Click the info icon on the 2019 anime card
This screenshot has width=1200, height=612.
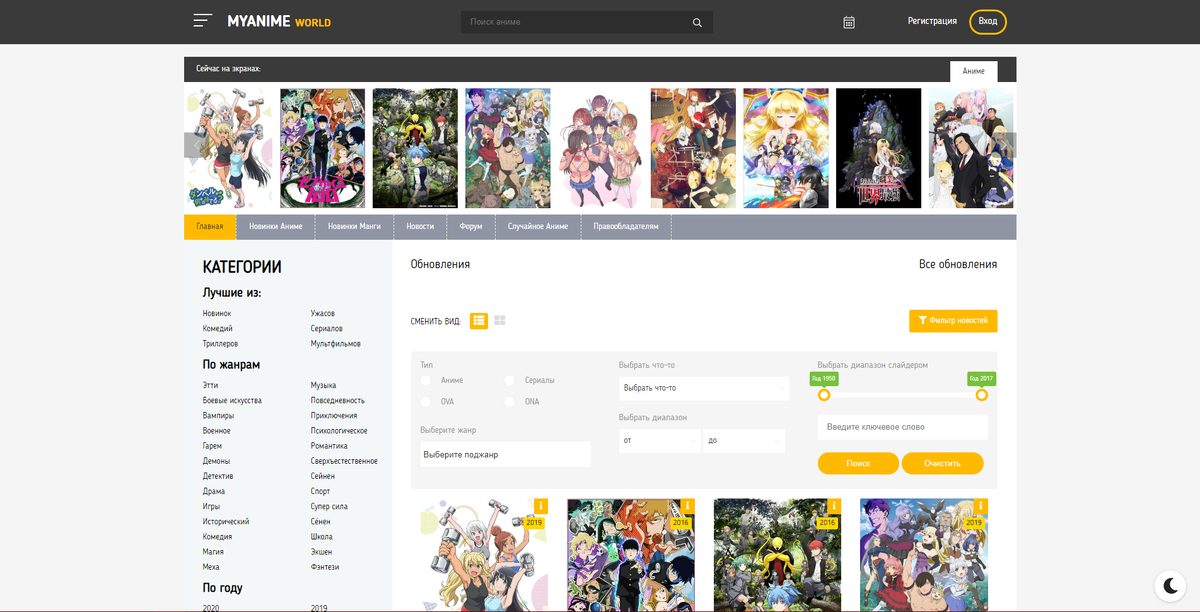(x=541, y=506)
